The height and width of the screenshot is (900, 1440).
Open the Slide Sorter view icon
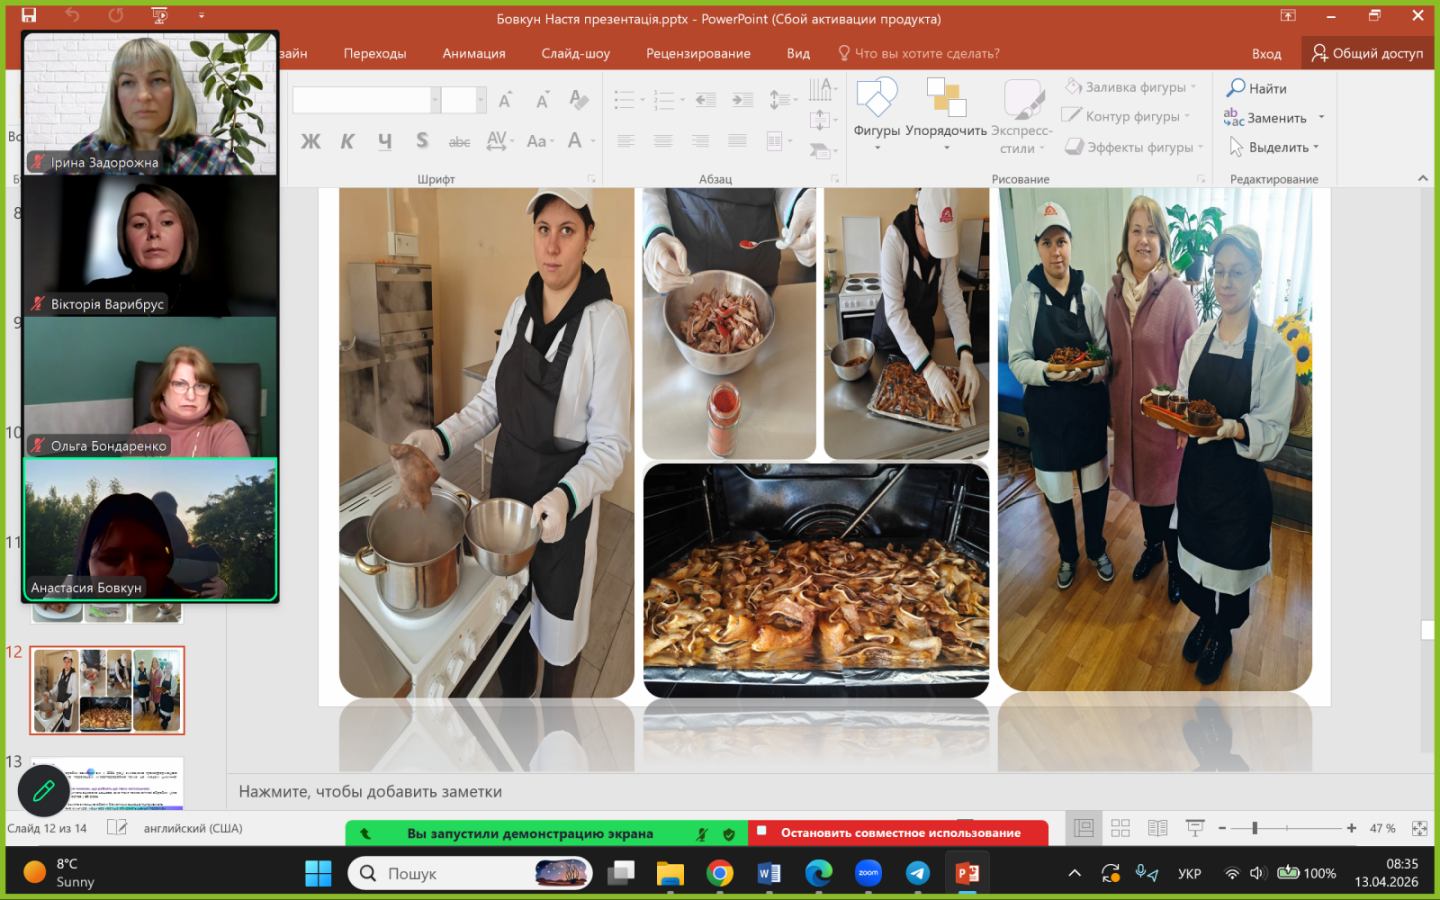point(1120,828)
